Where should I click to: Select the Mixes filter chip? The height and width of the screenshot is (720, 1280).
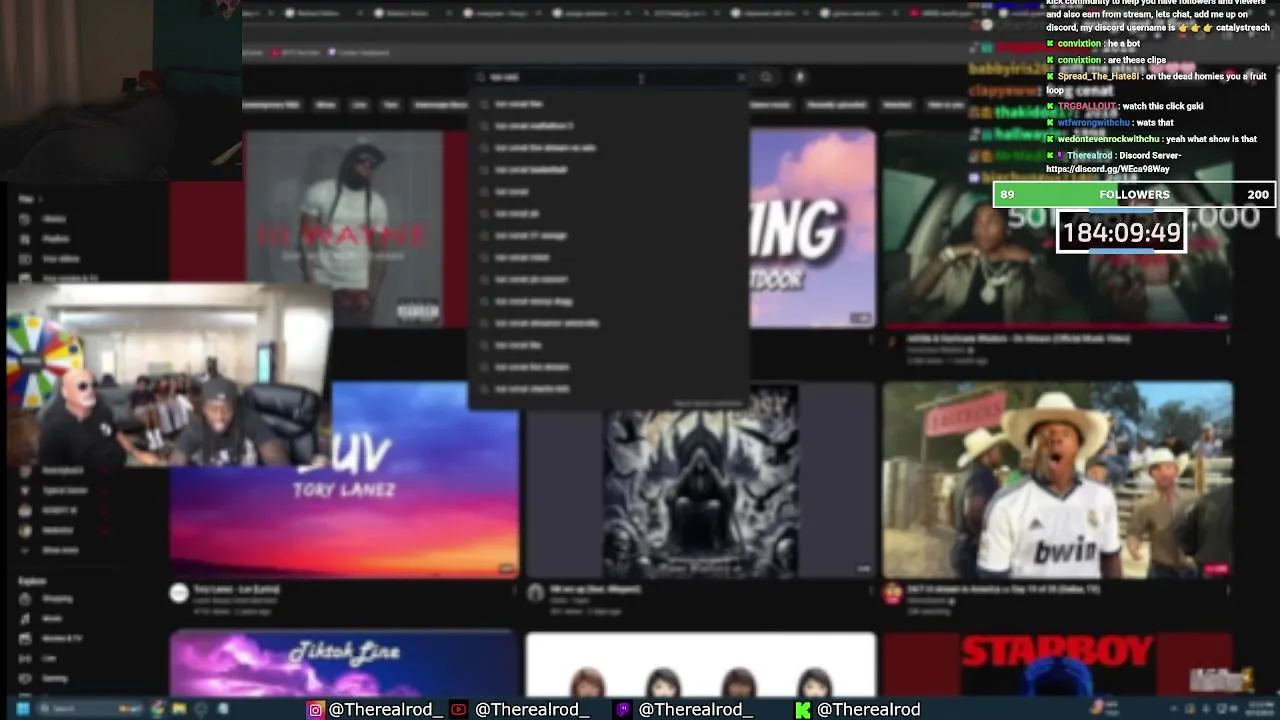coord(325,105)
